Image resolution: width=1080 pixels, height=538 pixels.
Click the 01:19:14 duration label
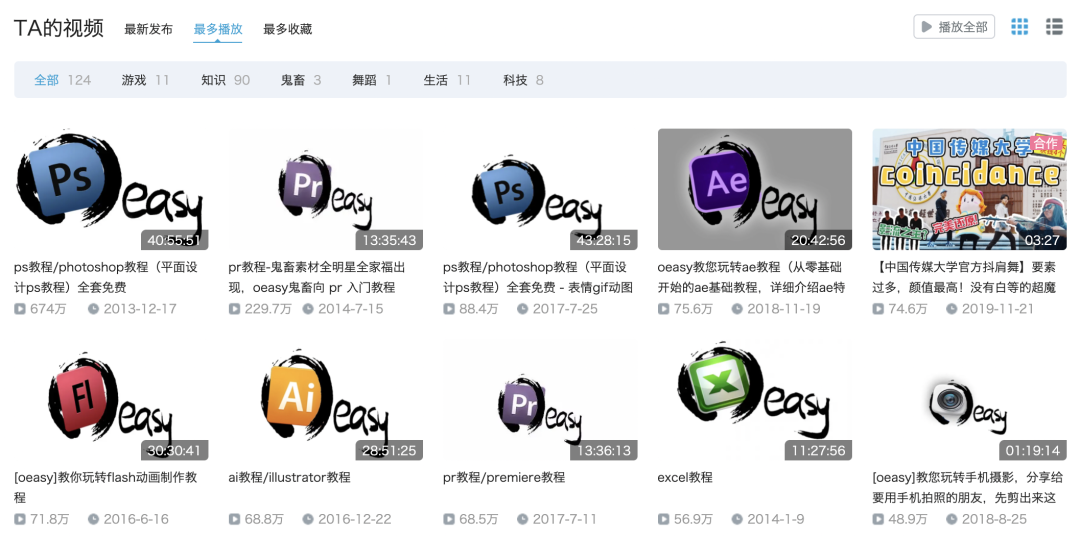[x=1033, y=451]
